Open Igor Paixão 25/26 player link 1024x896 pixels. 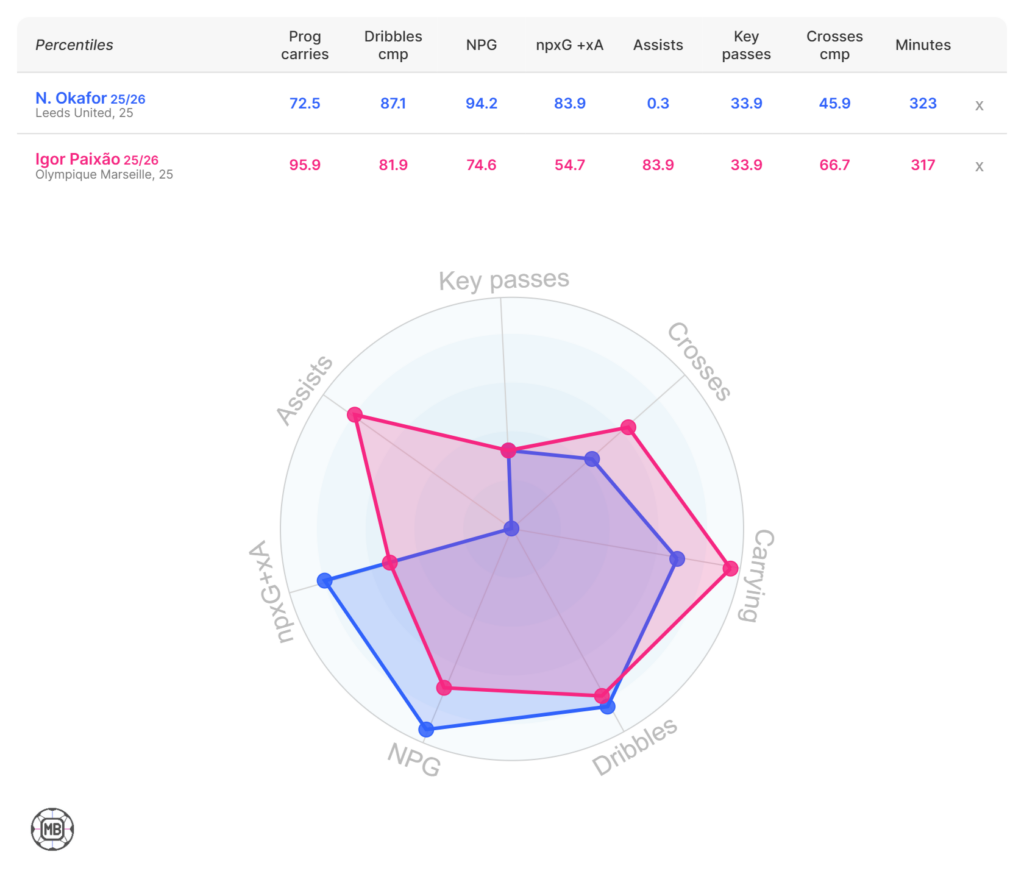[x=96, y=160]
